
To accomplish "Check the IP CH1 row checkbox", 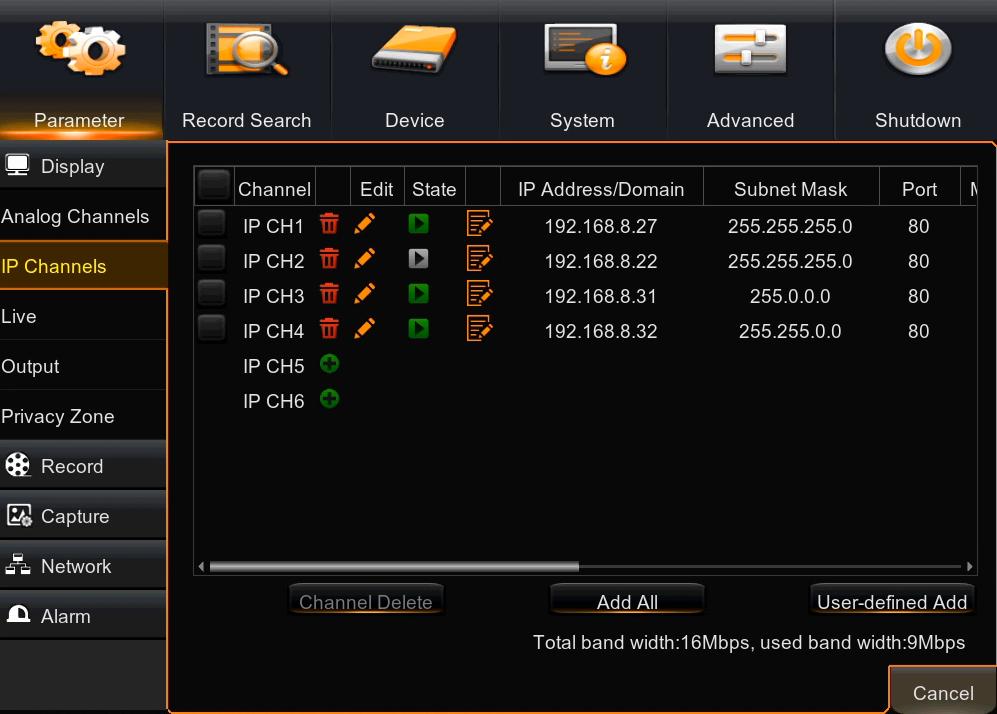I will point(211,223).
